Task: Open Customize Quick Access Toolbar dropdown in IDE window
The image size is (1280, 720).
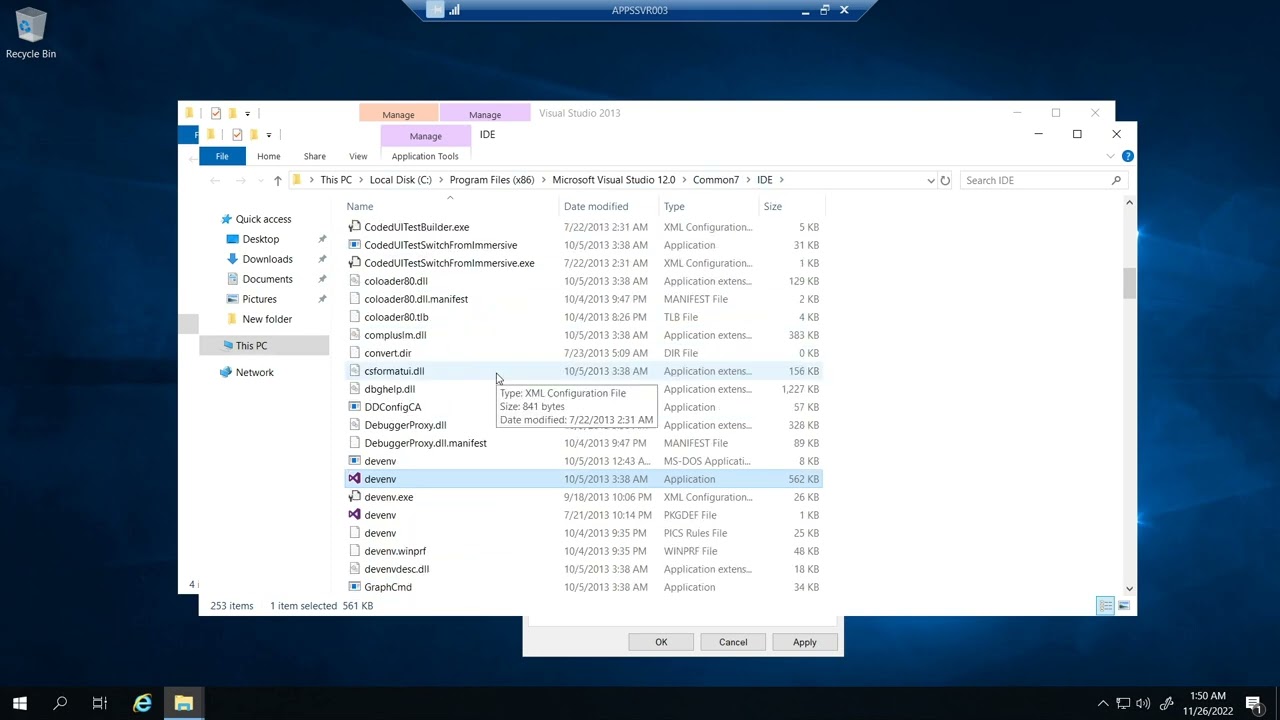Action: (269, 134)
